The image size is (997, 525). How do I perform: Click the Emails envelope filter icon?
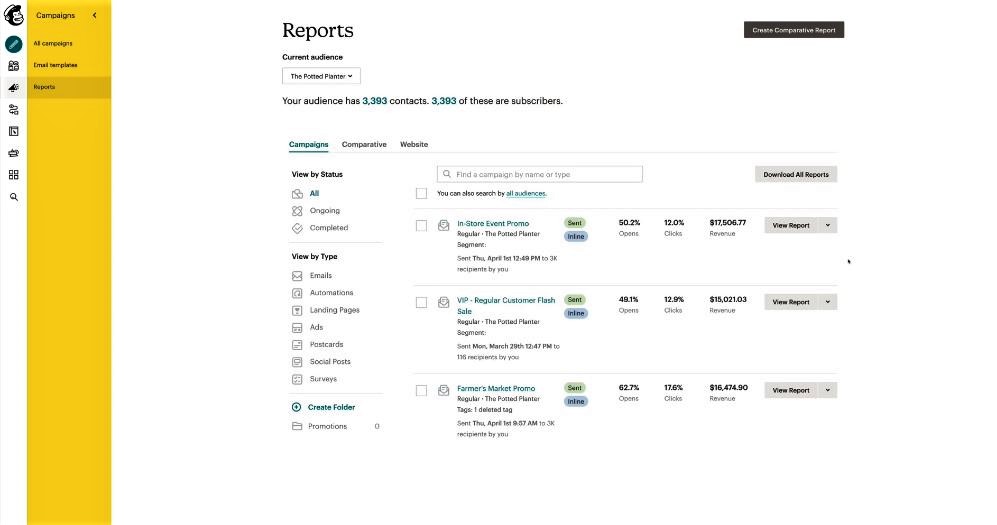[x=297, y=276]
